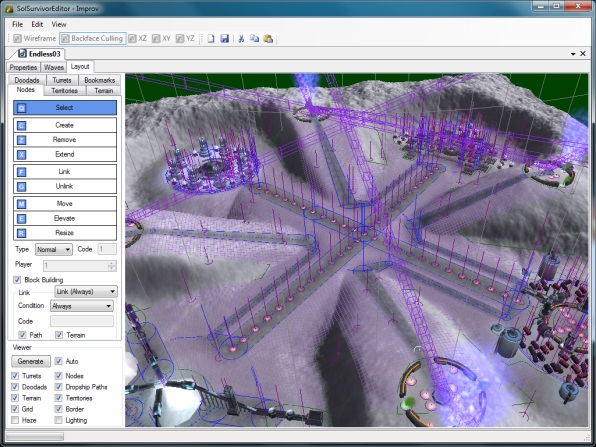Enable Haze in Viewer
The image size is (596, 447).
15,420
